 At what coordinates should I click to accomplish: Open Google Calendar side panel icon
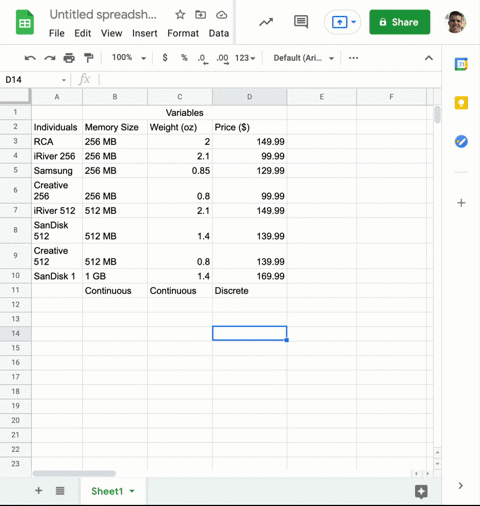pos(461,64)
